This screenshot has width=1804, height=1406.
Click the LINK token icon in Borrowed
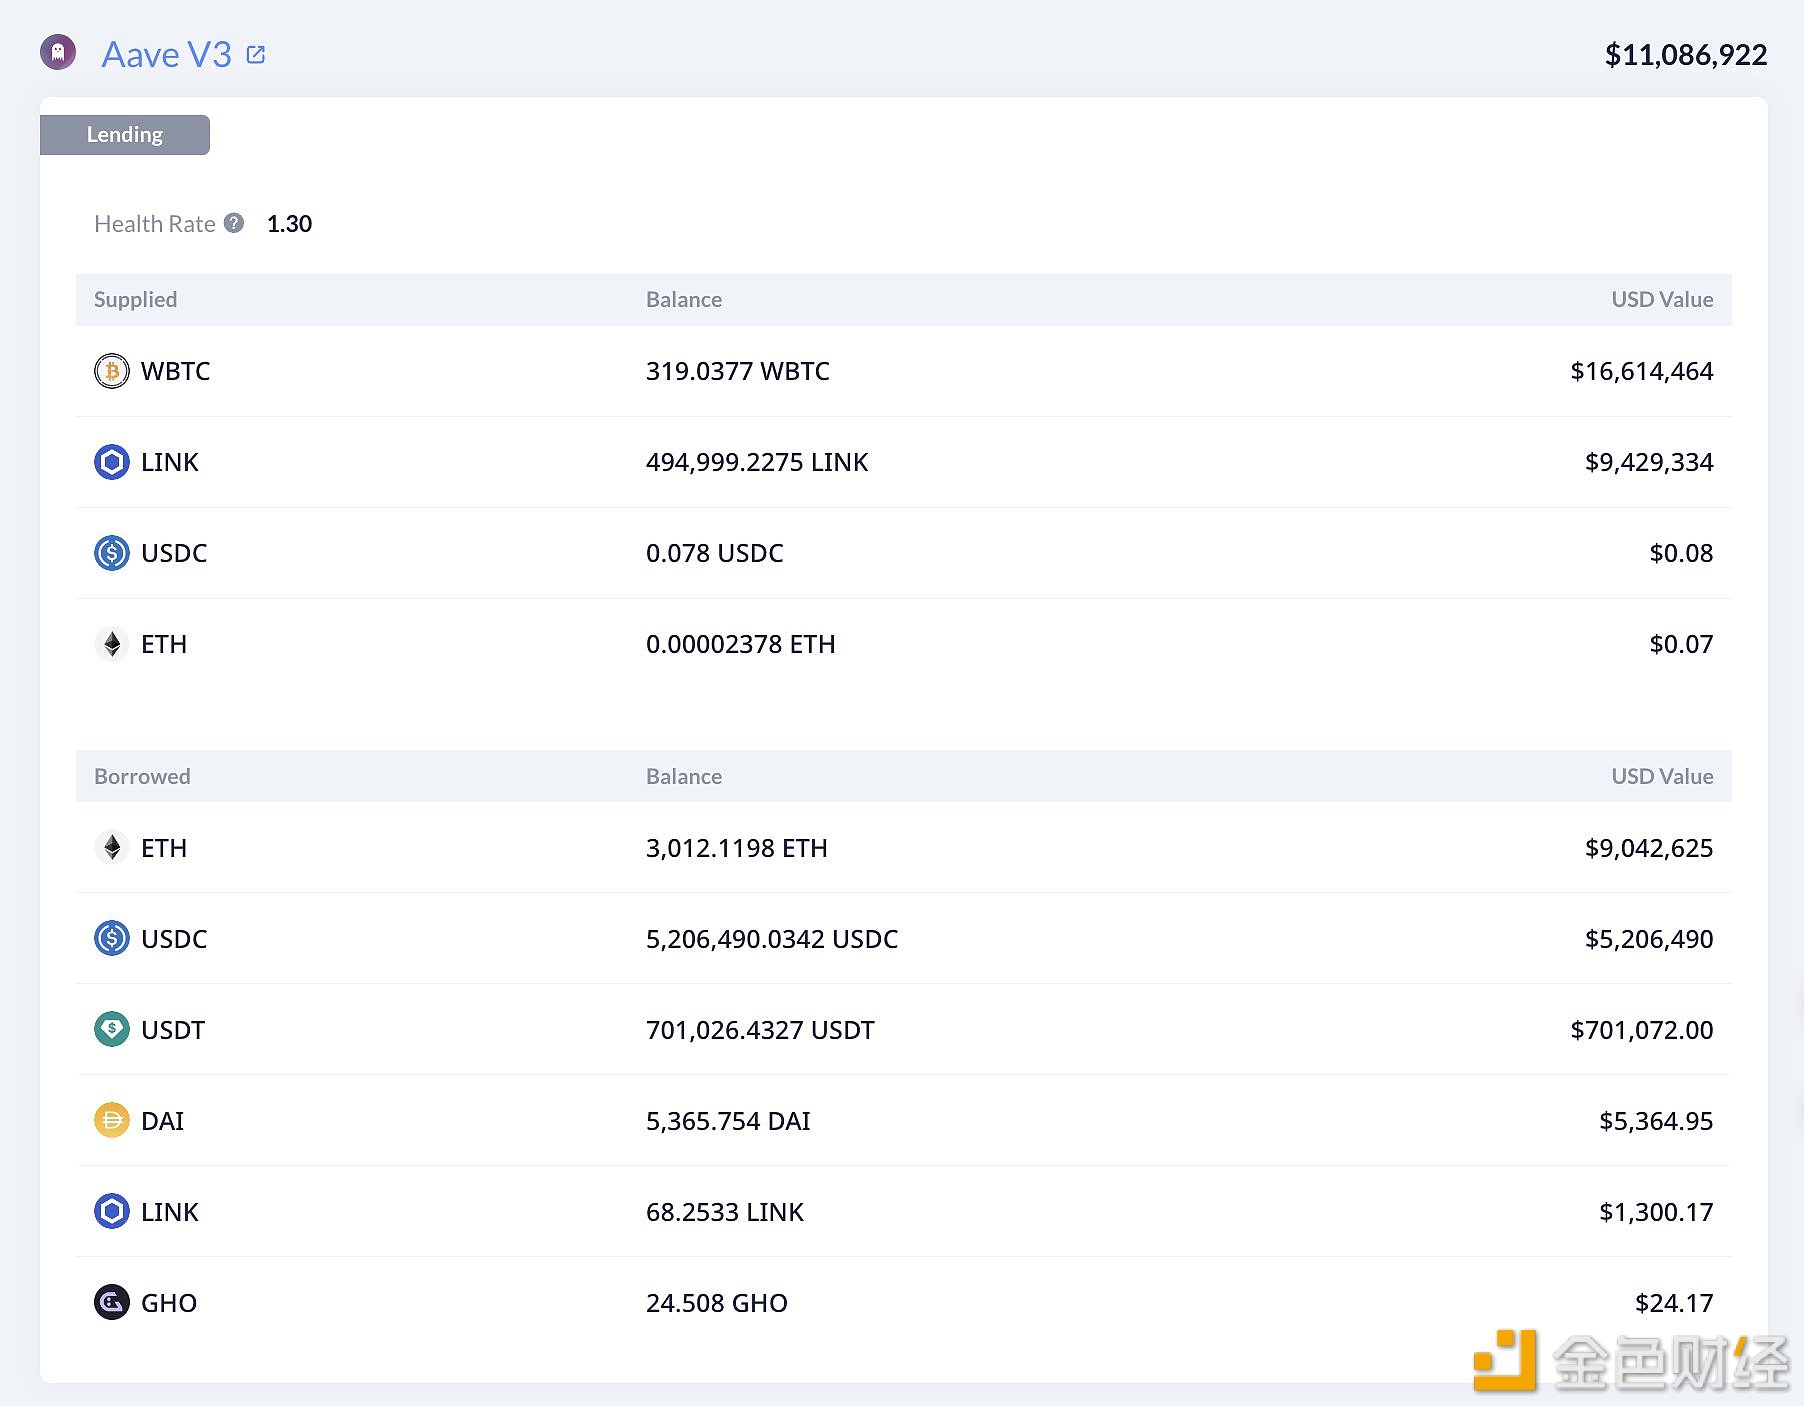tap(112, 1212)
